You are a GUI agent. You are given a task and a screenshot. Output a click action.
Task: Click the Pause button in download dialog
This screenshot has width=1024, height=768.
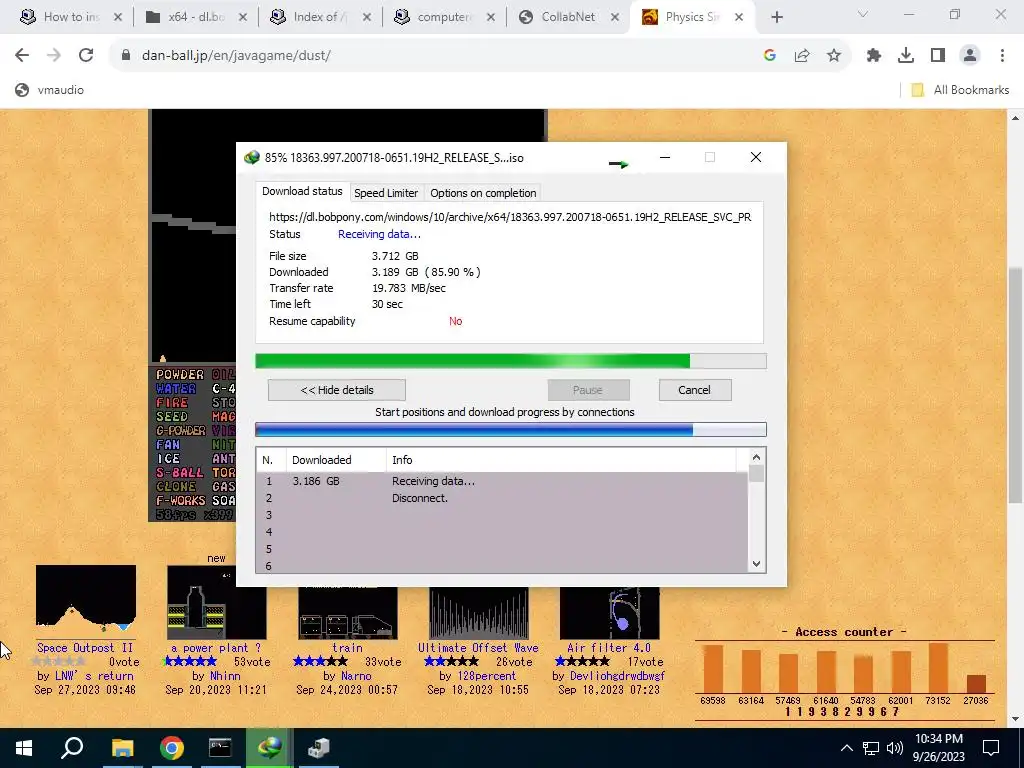(588, 390)
